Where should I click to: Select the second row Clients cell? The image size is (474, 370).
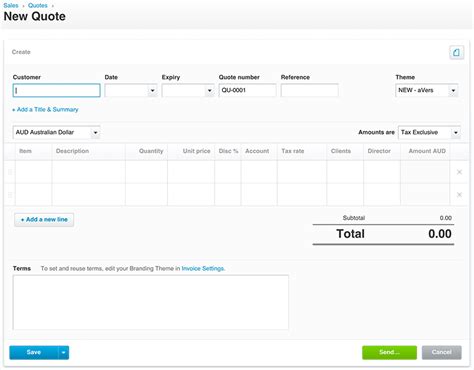tap(345, 195)
